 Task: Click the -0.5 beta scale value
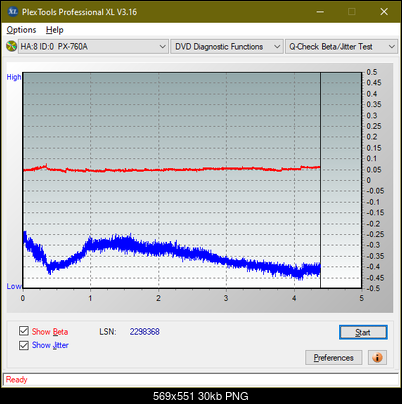[373, 288]
